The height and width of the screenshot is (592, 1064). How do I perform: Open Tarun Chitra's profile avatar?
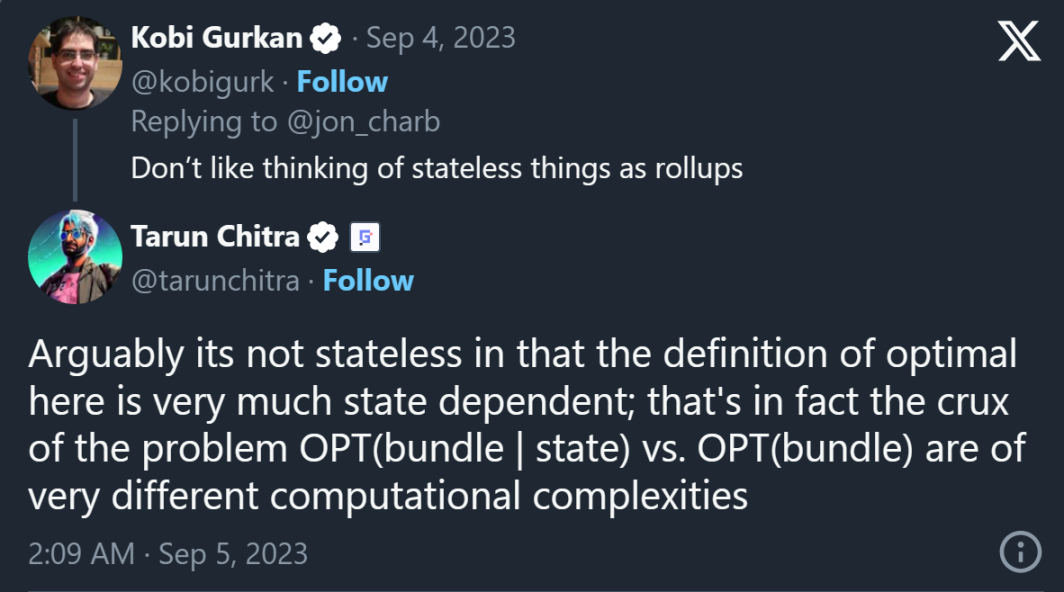[x=75, y=256]
